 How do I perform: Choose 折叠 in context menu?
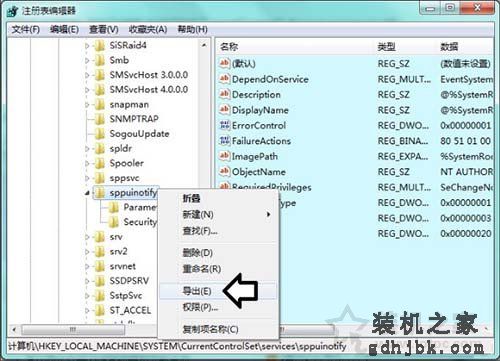pos(218,198)
